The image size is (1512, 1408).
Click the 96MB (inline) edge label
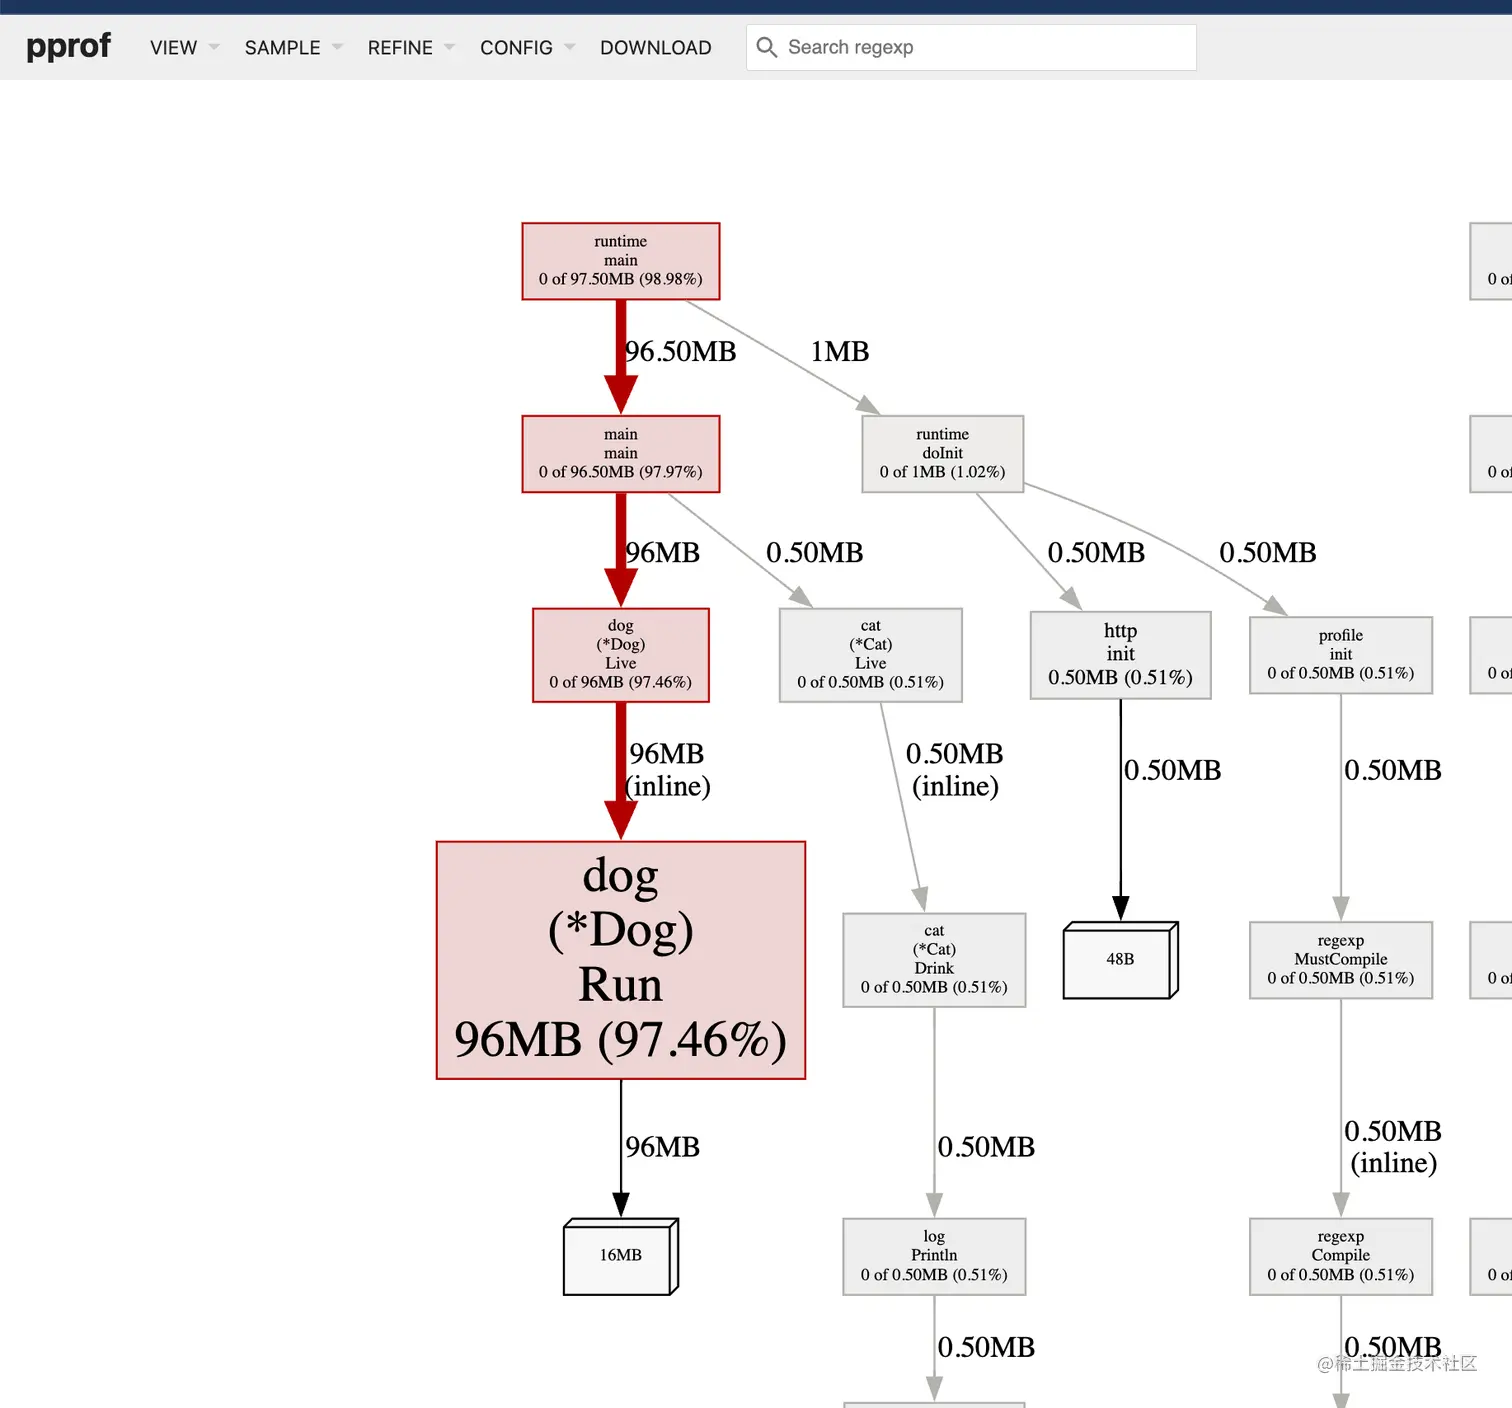tap(668, 770)
